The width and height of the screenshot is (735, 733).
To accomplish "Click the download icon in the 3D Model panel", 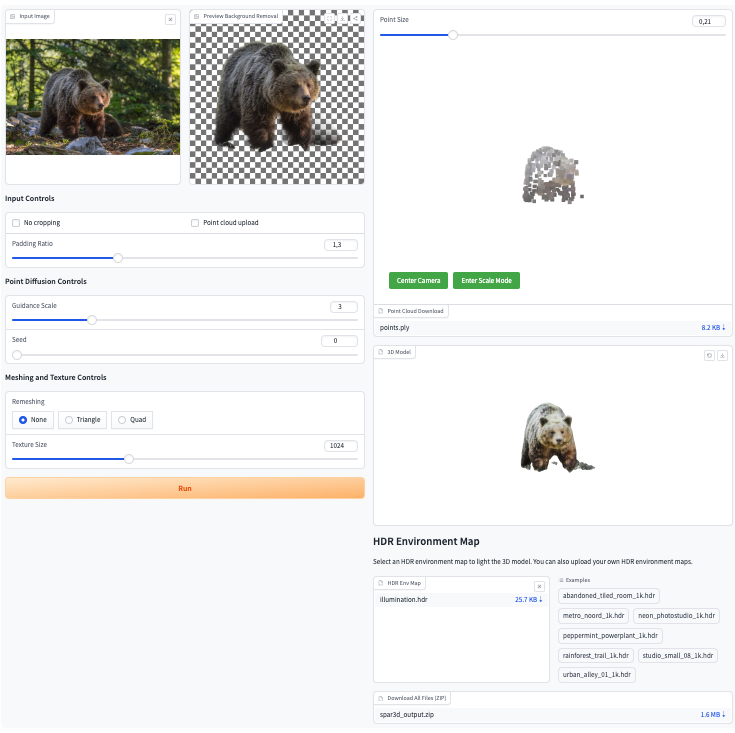I will (x=722, y=355).
